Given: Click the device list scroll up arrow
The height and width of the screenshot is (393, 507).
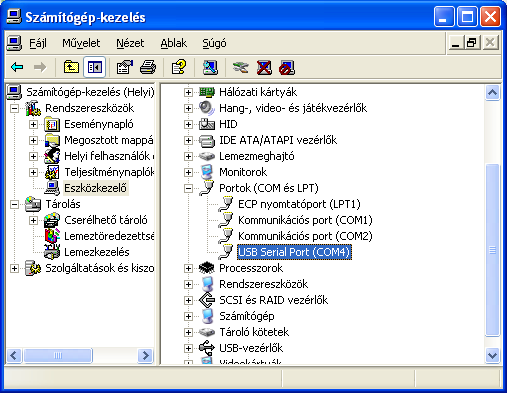Looking at the screenshot, I should tap(492, 92).
